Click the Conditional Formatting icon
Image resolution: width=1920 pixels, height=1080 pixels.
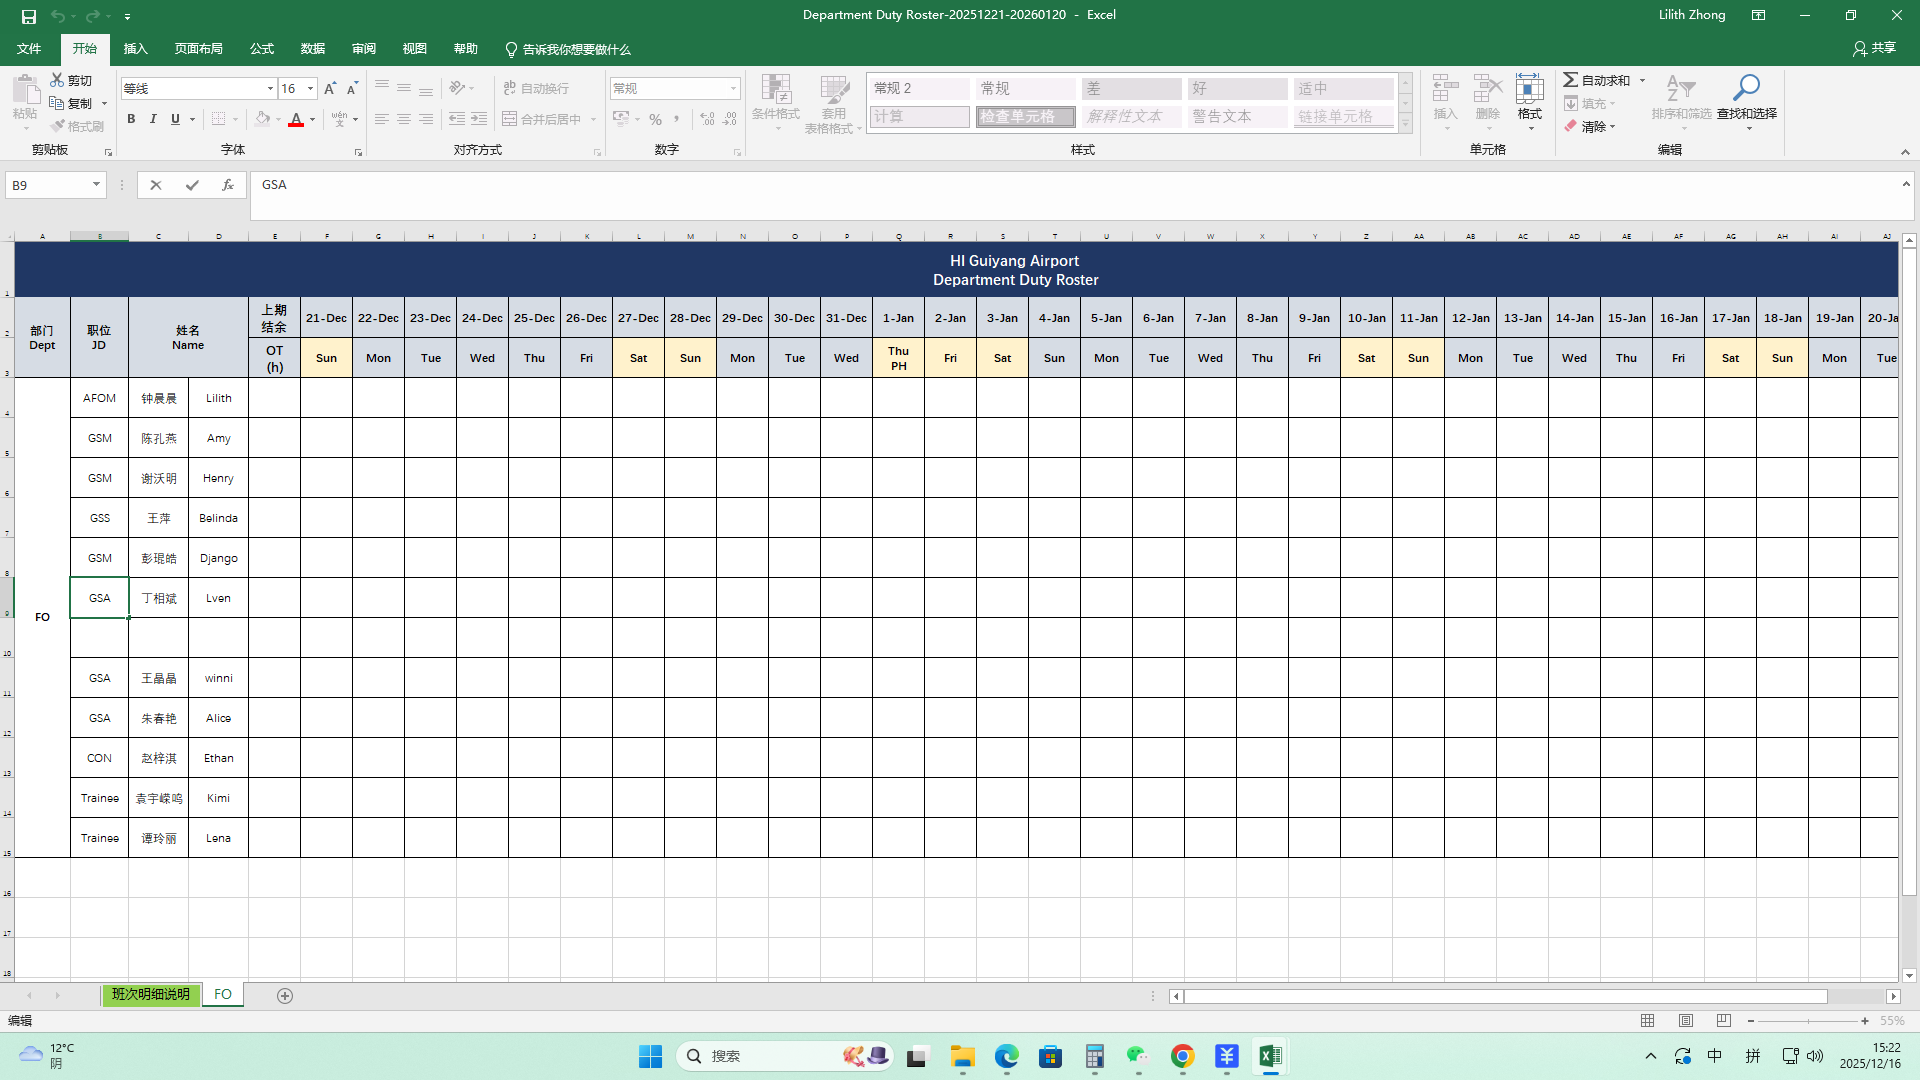(776, 90)
